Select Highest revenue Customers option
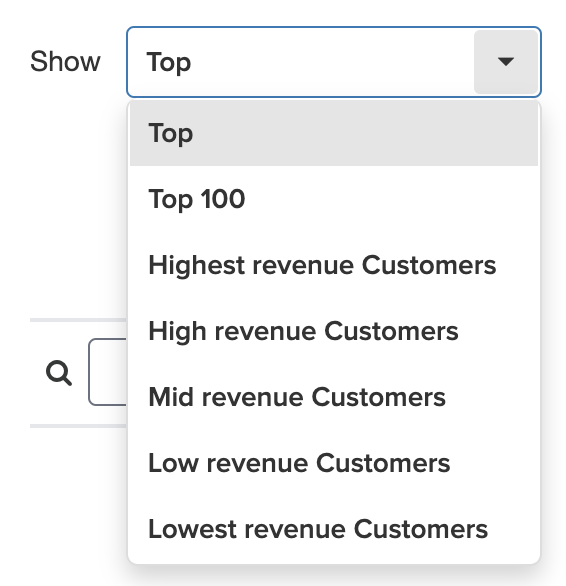The width and height of the screenshot is (566, 586). coord(334,265)
